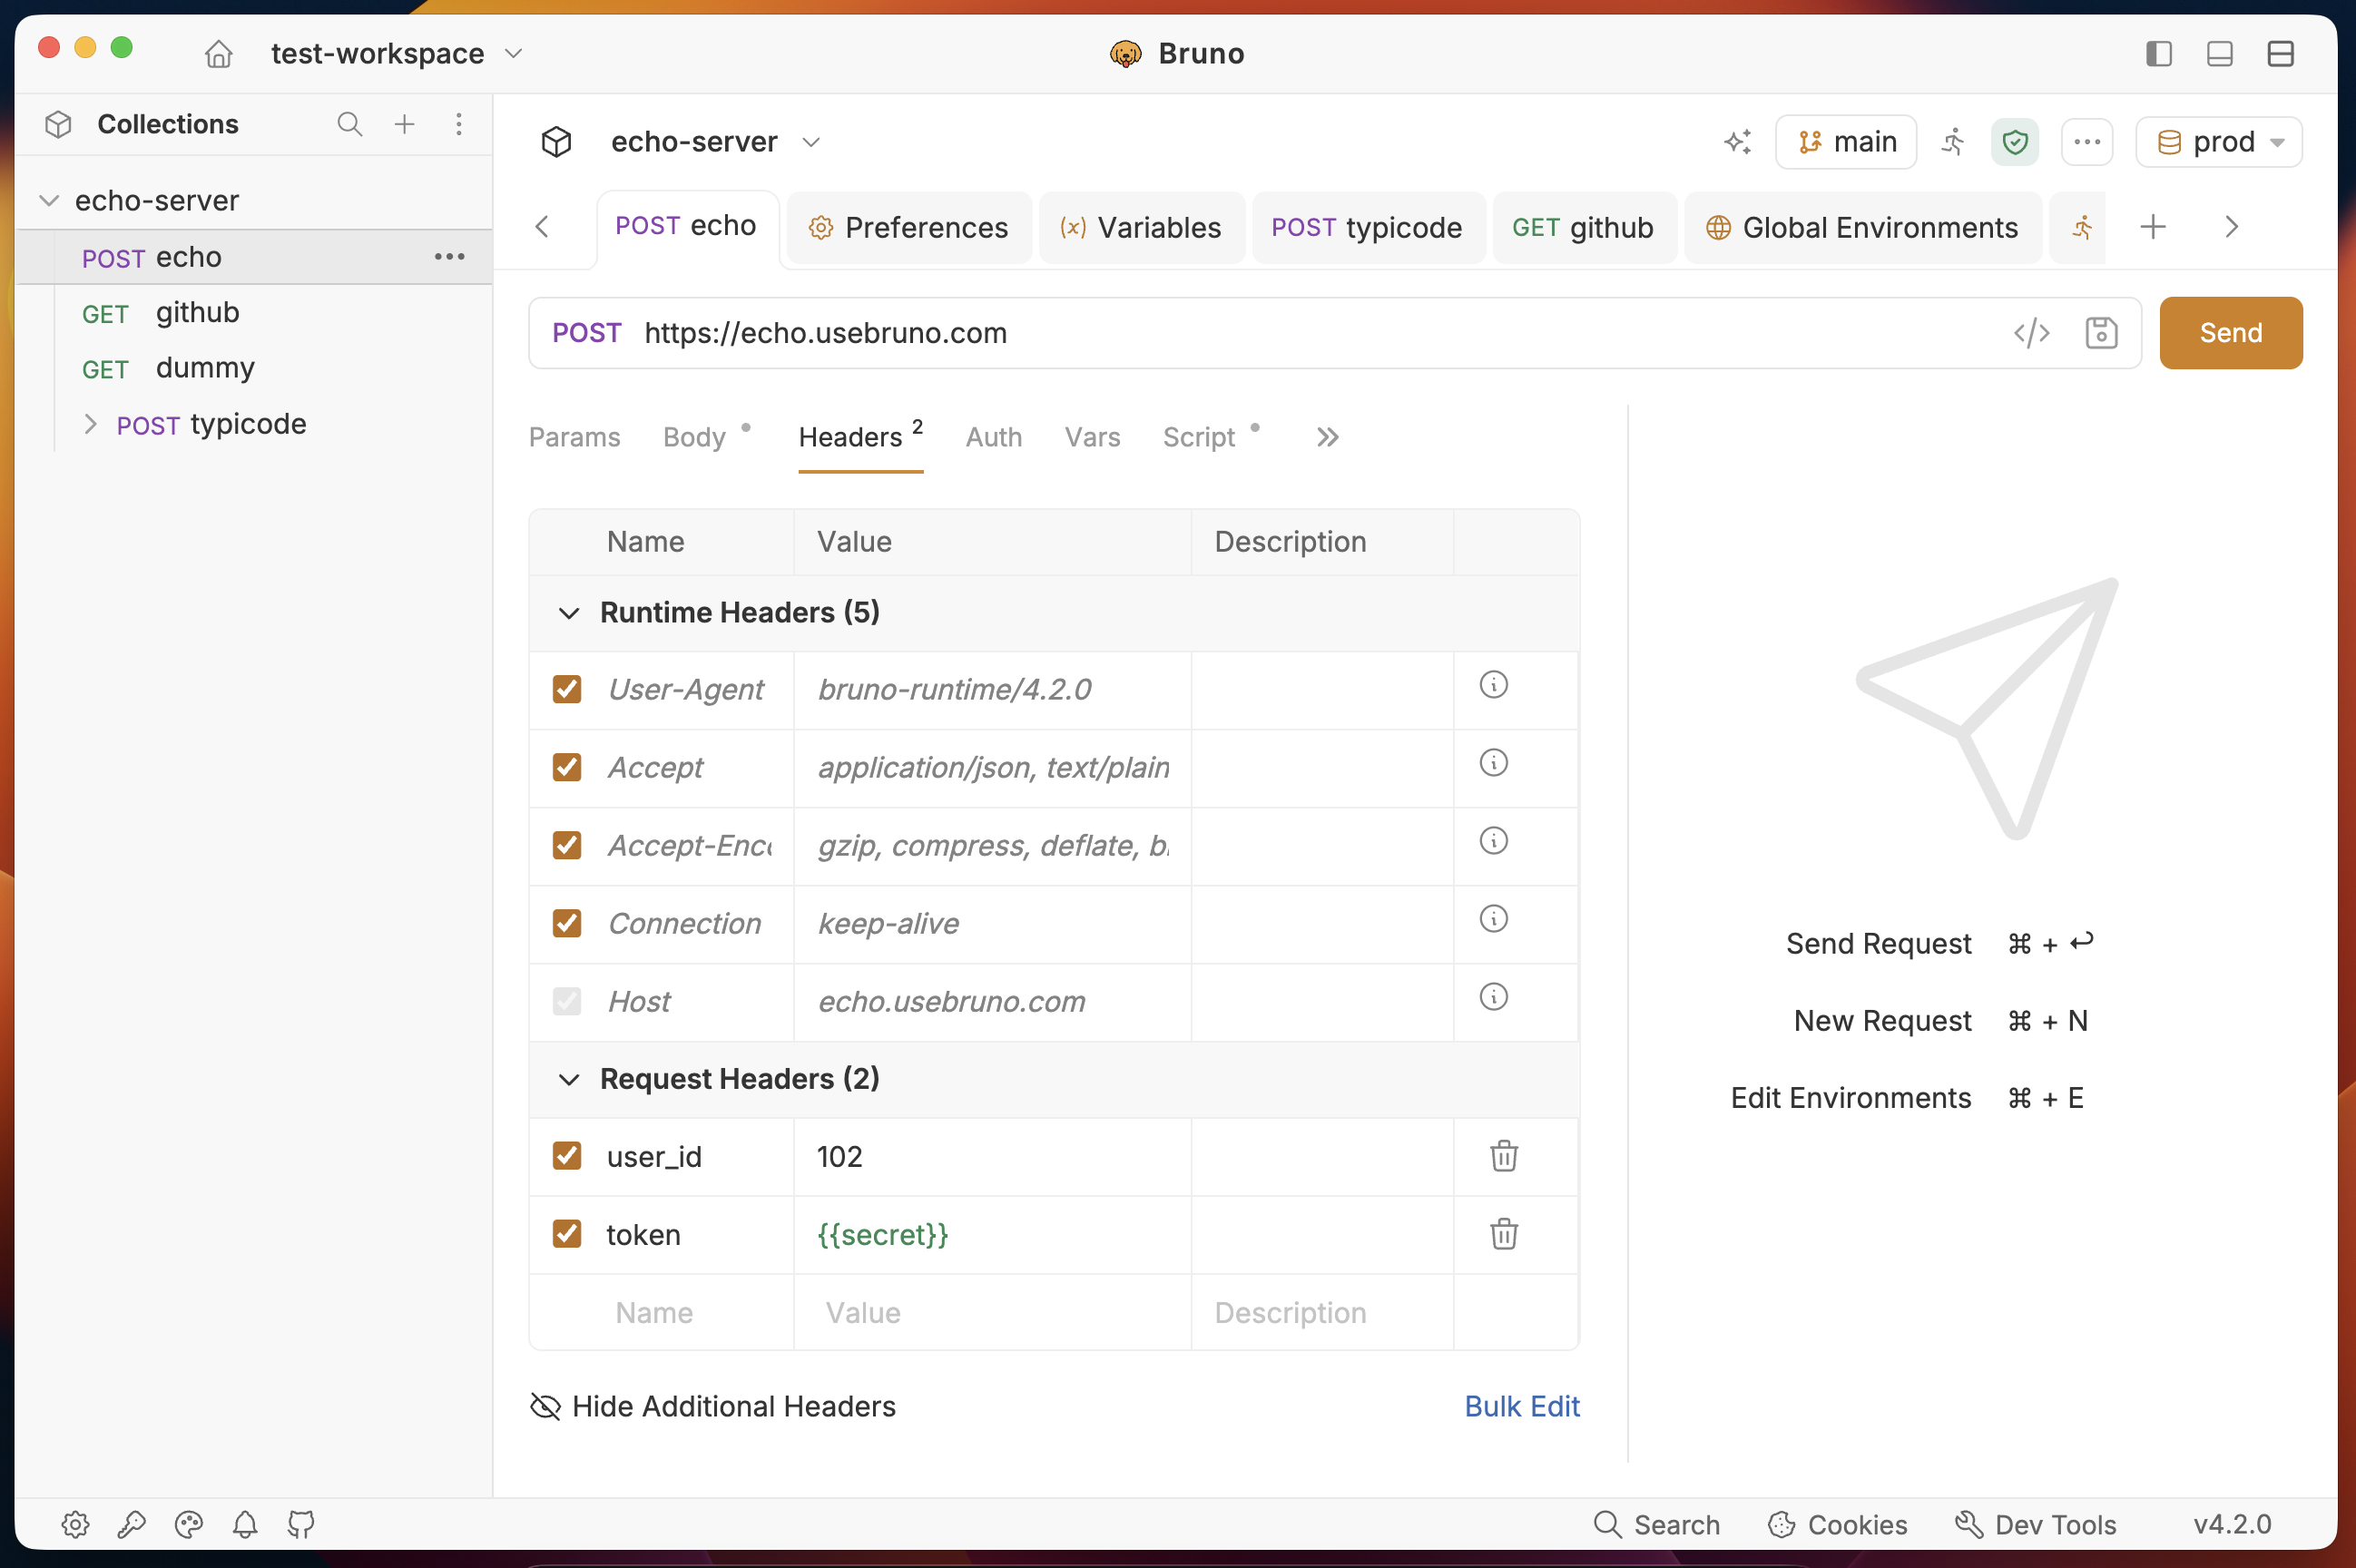Show info for Host header

[x=1493, y=997]
